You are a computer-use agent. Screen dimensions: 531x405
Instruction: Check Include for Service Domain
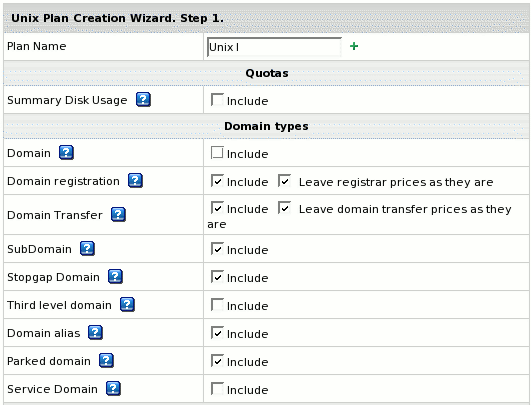217,388
